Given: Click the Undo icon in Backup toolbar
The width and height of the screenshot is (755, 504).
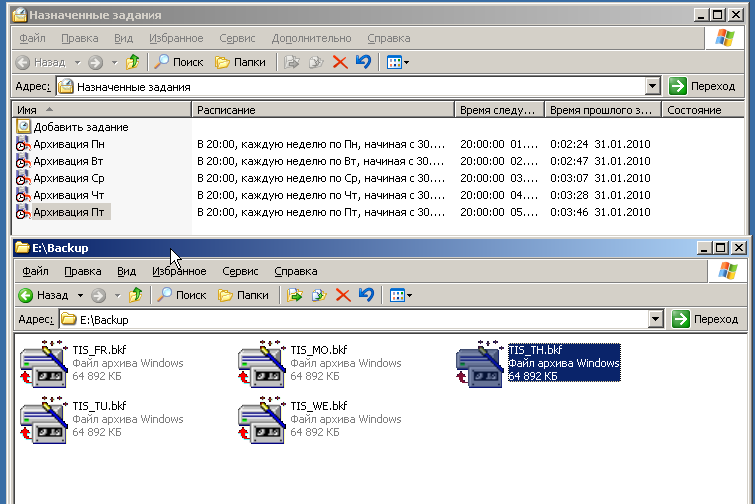Looking at the screenshot, I should coord(366,295).
